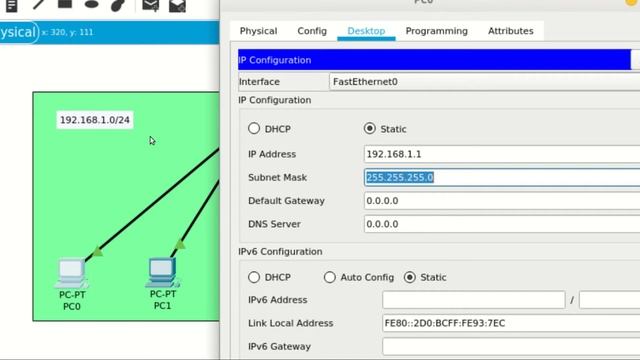Switch to the Programming tab

(436, 31)
